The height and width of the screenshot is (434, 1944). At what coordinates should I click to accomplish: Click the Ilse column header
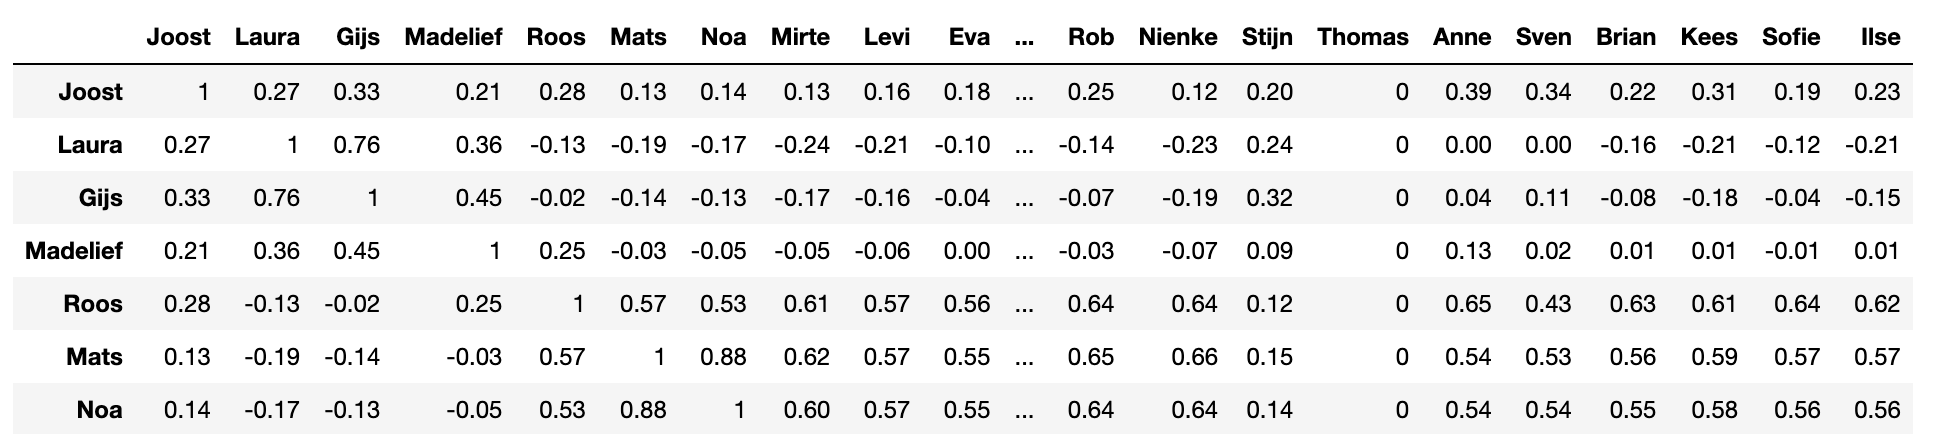pos(1880,38)
